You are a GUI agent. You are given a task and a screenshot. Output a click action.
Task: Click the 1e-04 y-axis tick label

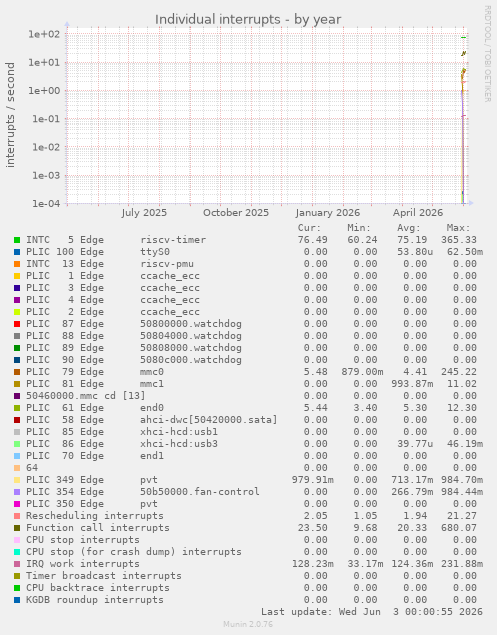click(x=45, y=204)
